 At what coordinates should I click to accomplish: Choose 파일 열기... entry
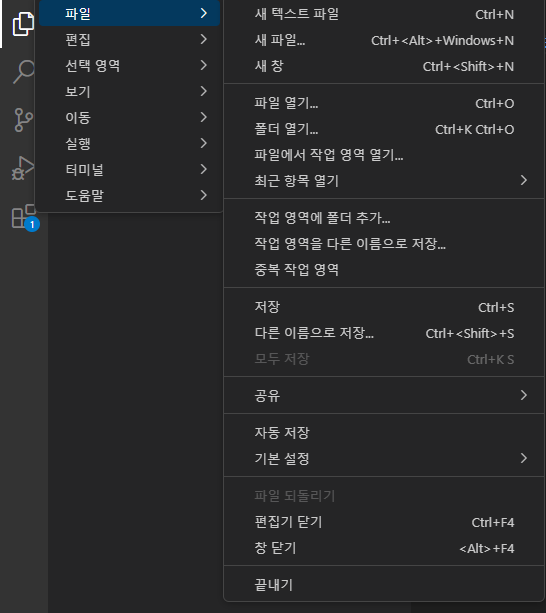click(384, 103)
